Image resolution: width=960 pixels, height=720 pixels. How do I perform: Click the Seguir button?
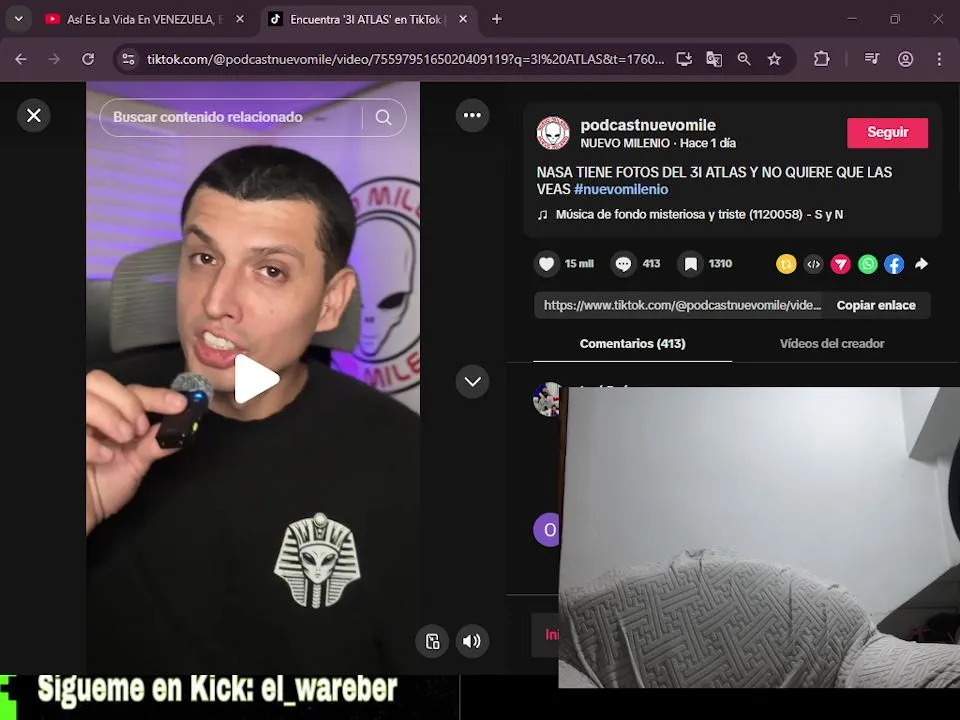click(887, 132)
